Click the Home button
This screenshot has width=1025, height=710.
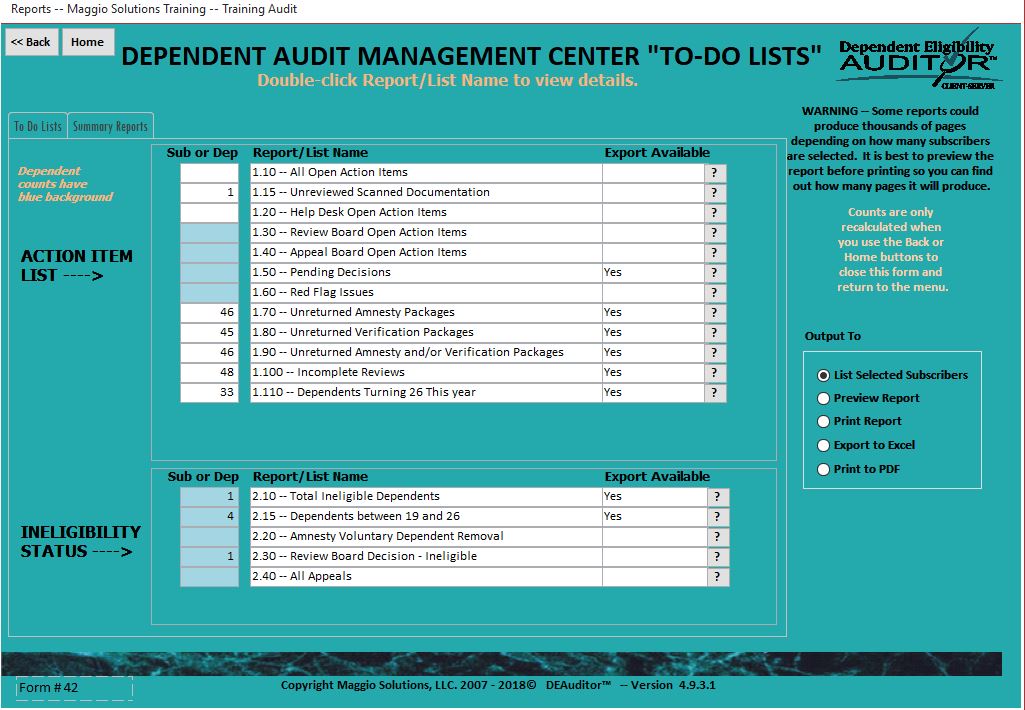point(88,42)
